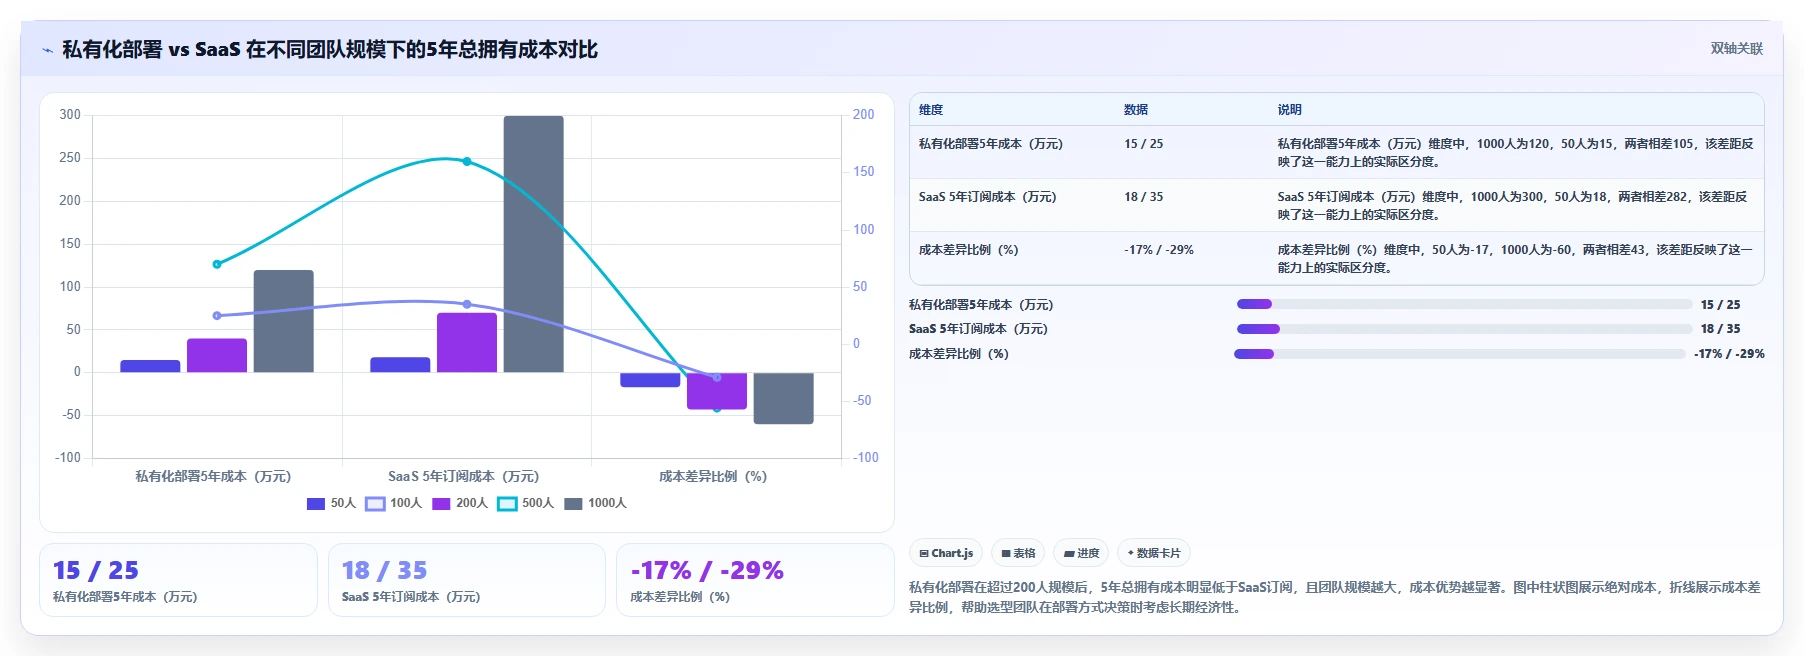Image resolution: width=1804 pixels, height=656 pixels.
Task: Click the 说明 table column header
Action: coord(1289,110)
